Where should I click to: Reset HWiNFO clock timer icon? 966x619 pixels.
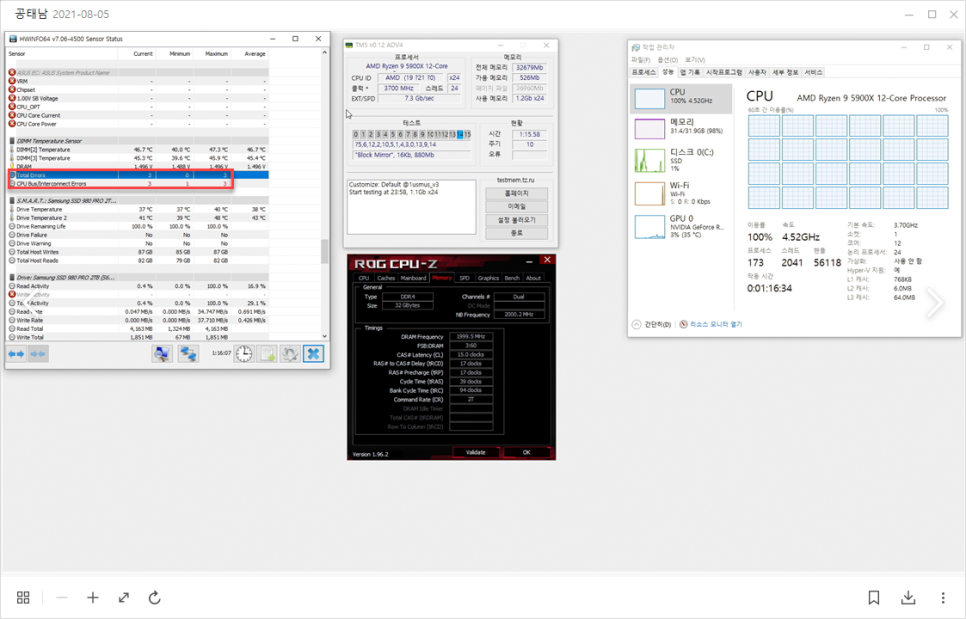(x=244, y=354)
